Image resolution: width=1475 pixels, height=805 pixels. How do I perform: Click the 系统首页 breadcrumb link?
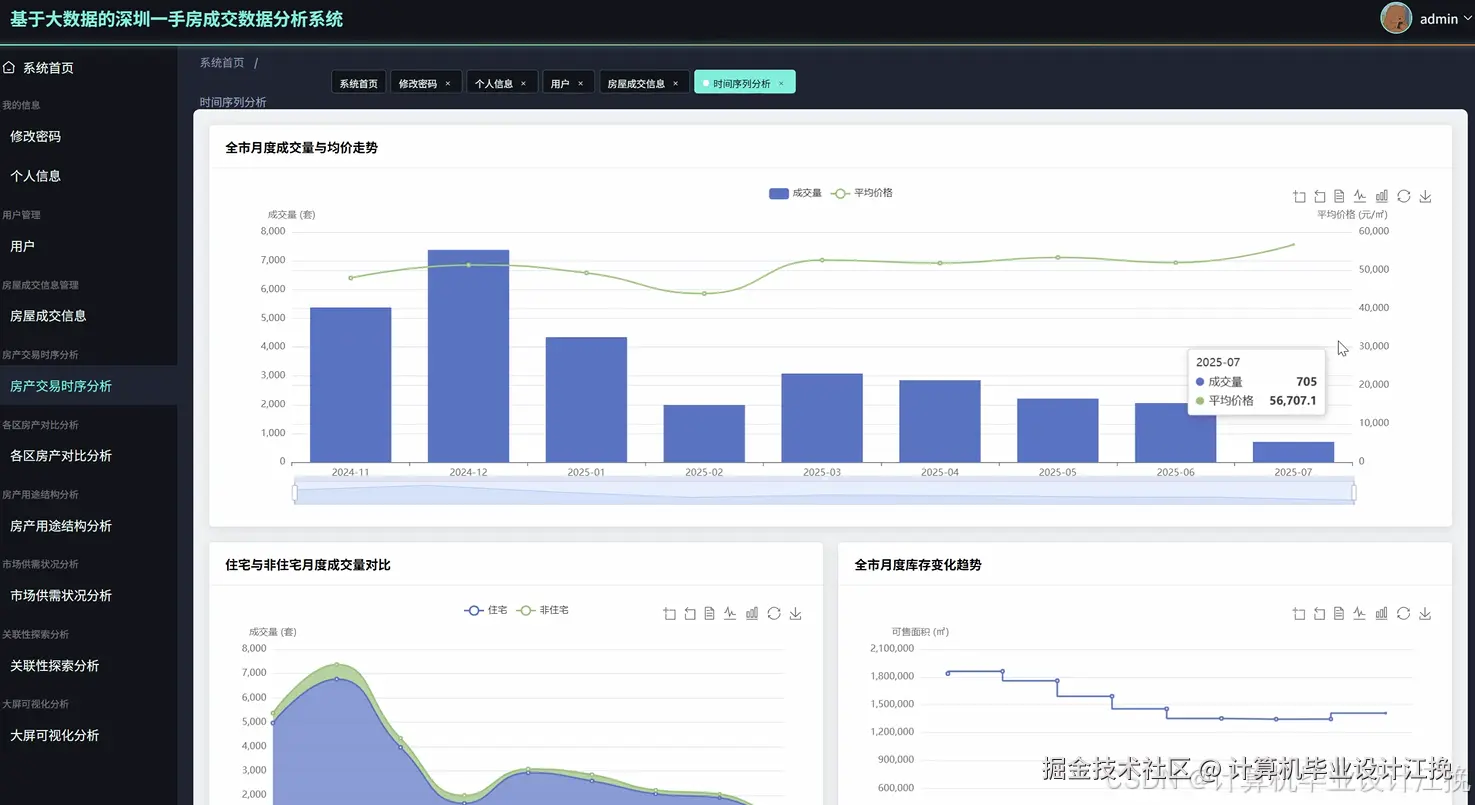pos(222,62)
